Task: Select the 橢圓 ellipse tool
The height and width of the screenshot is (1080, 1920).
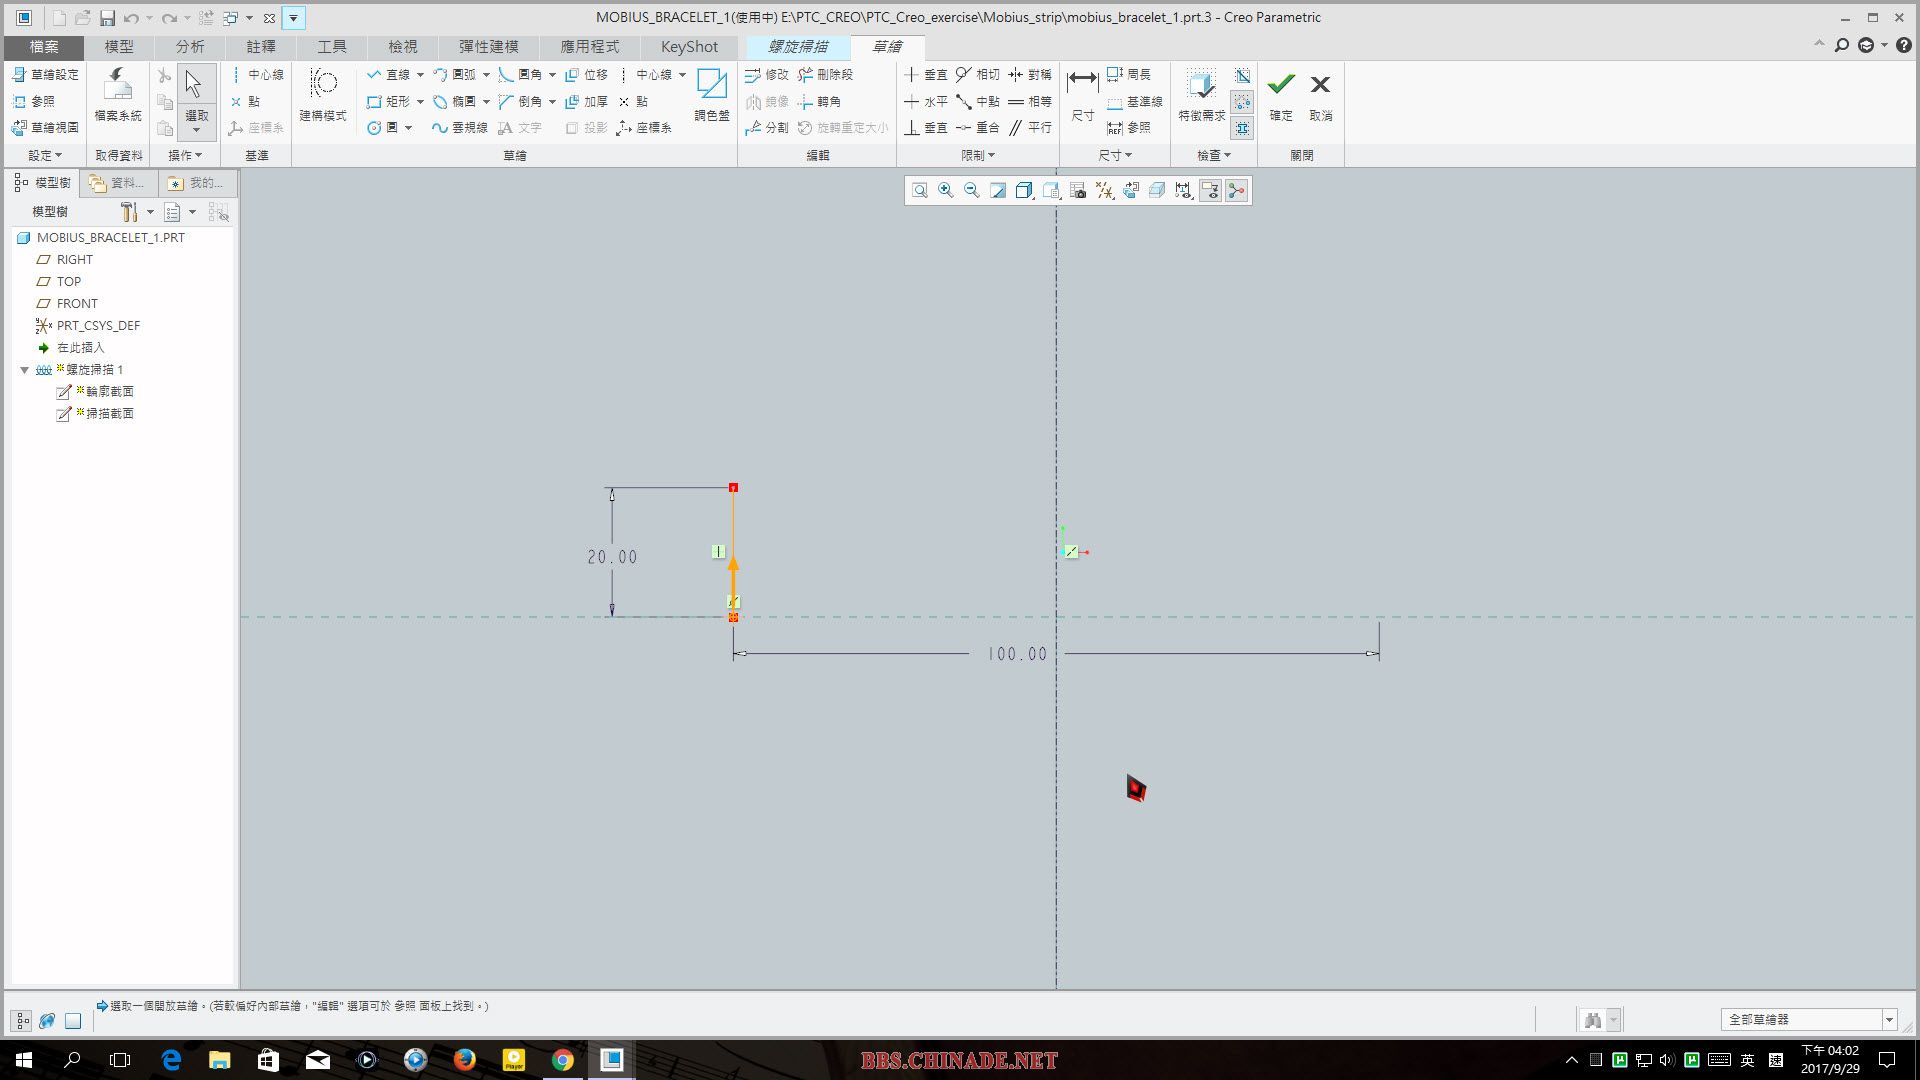Action: 455,101
